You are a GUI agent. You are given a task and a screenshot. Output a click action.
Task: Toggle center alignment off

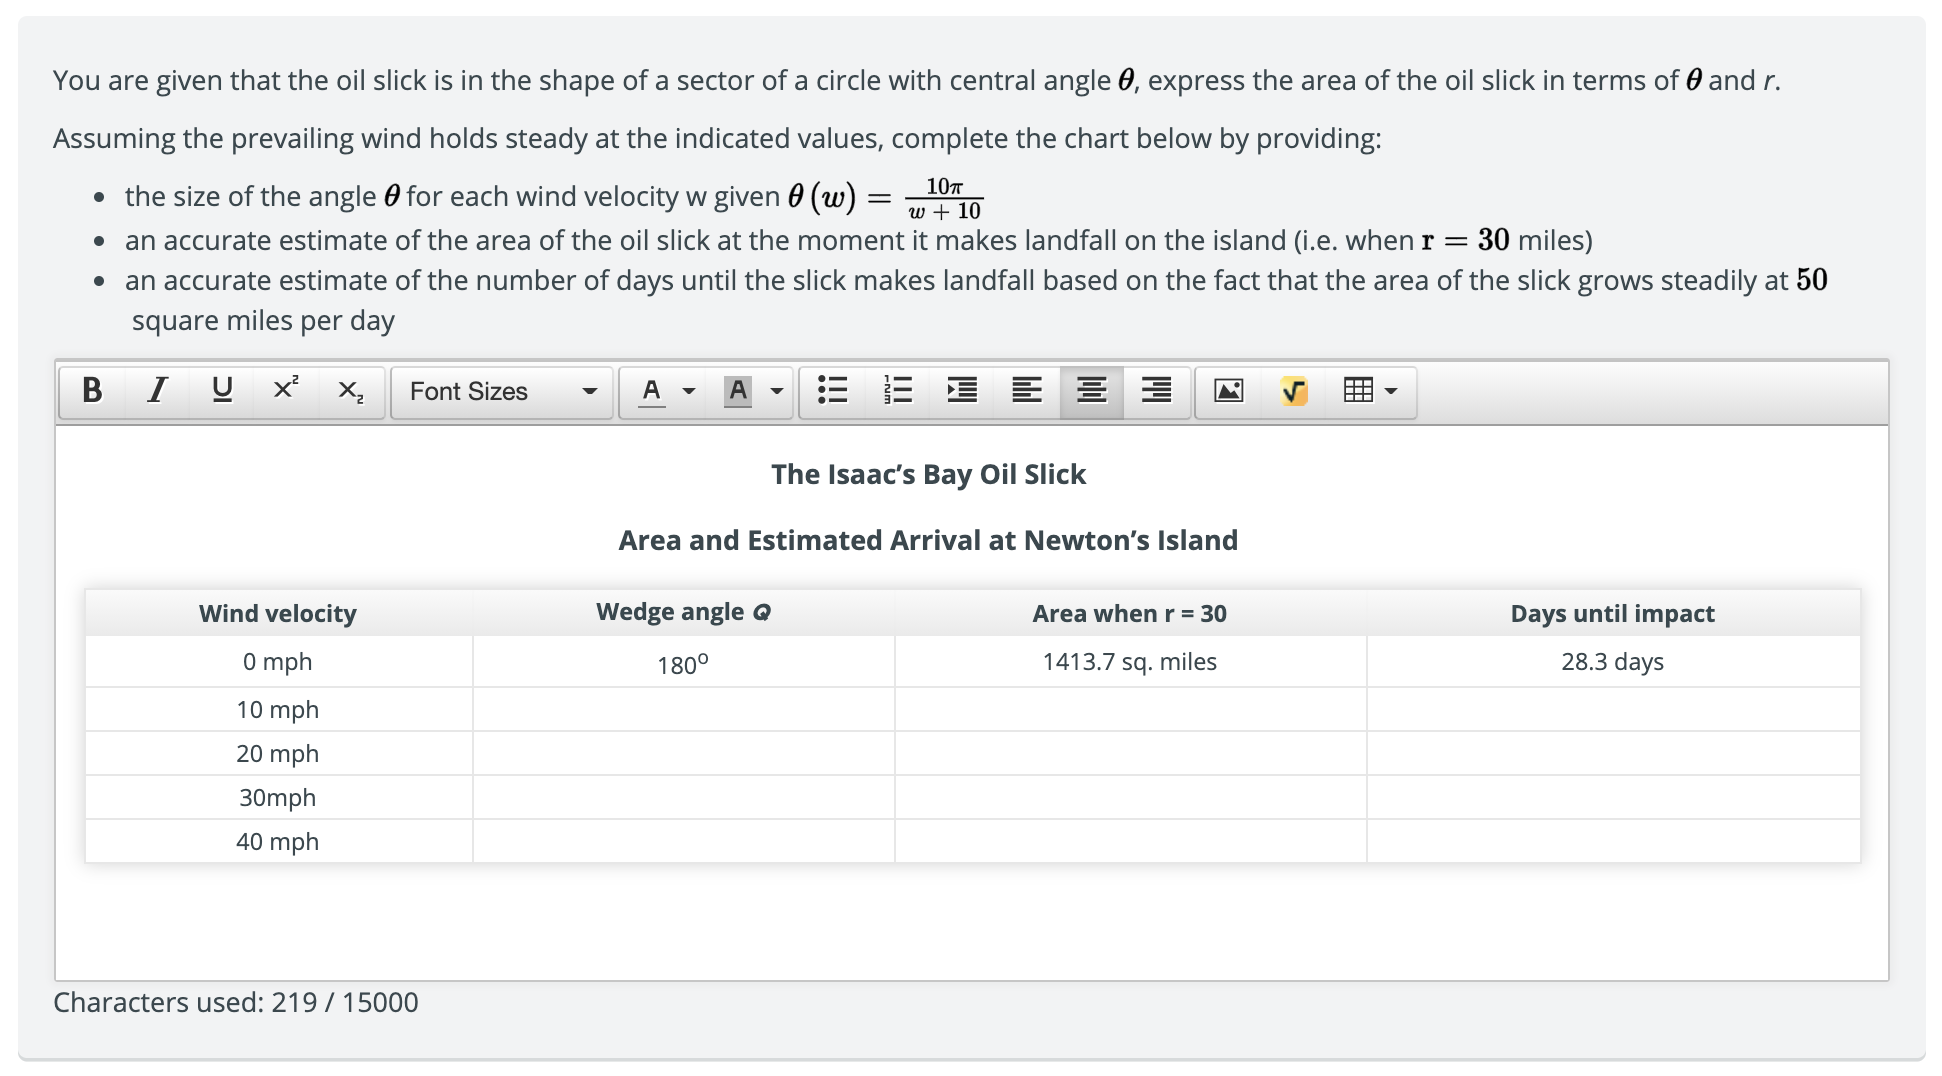point(1091,391)
